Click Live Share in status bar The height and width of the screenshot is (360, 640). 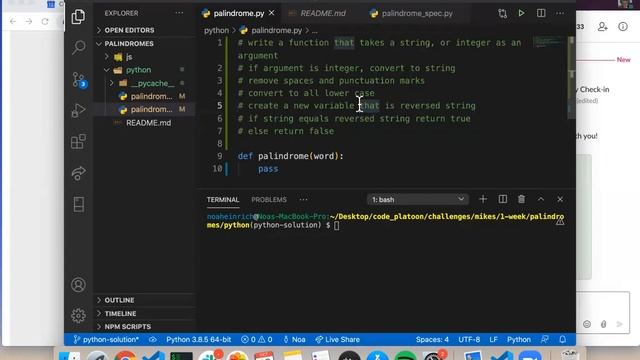(338, 339)
